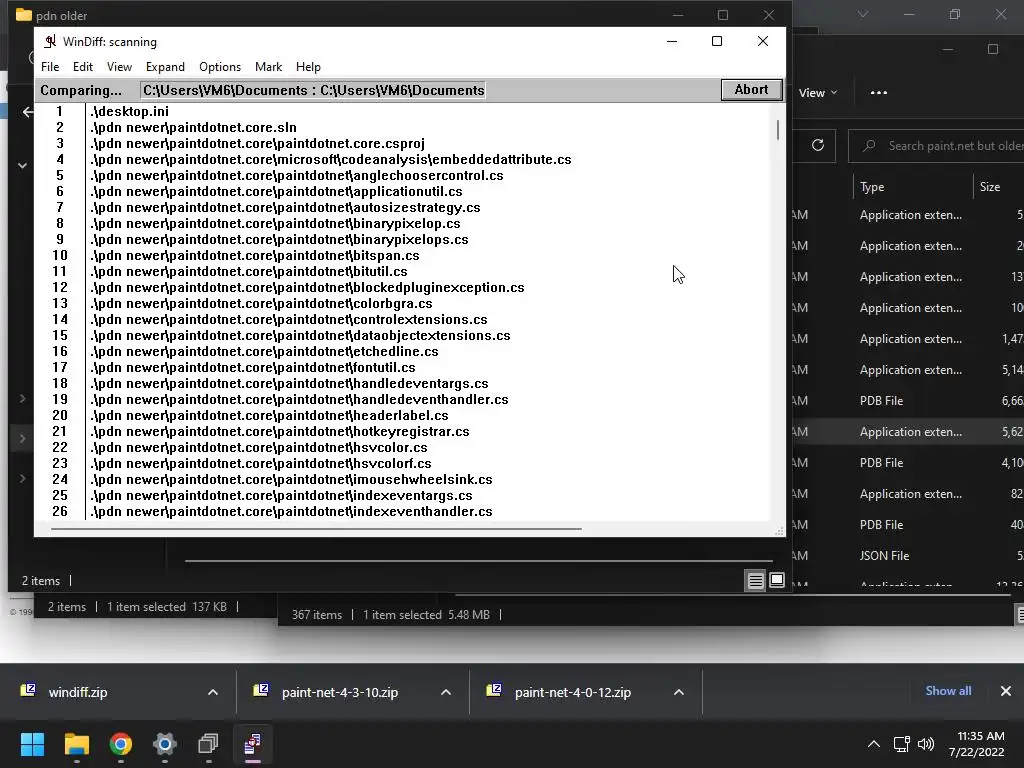Click the stacked windows taskbar icon

point(208,744)
